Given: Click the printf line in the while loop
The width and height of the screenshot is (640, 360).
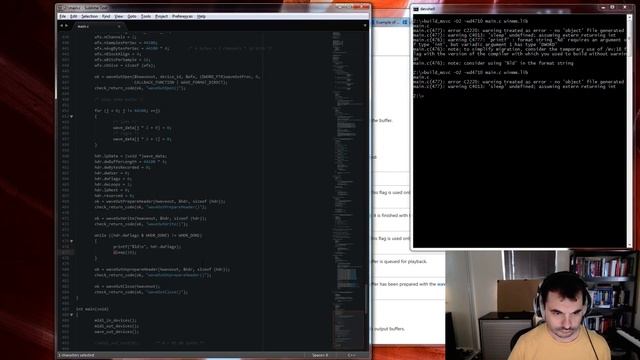Looking at the screenshot, I should (x=147, y=247).
